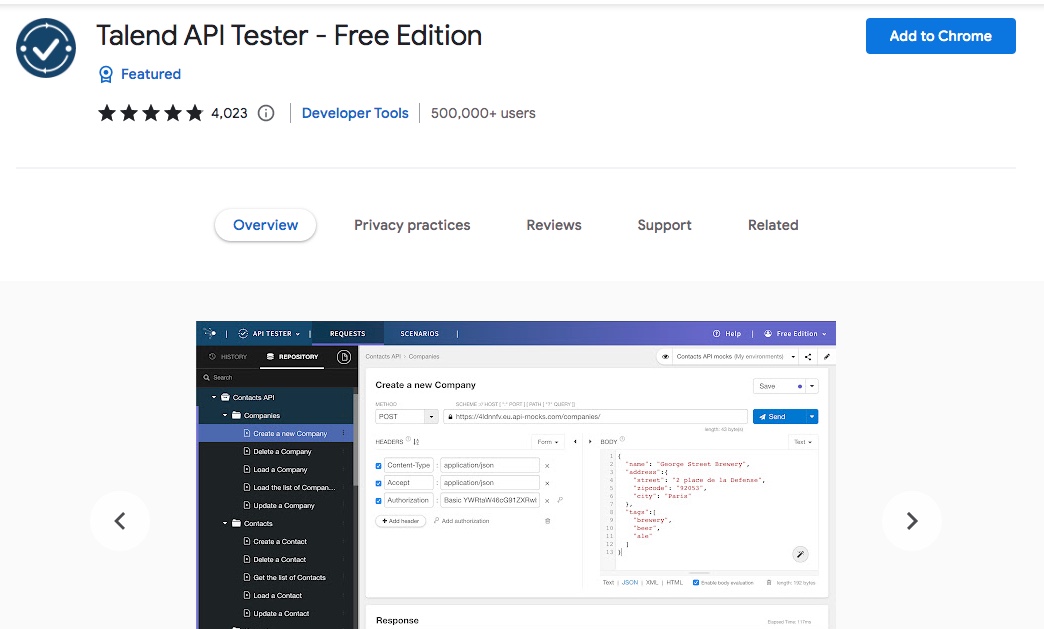Toggle the Content-Type header checkbox
The height and width of the screenshot is (629, 1044).
coord(379,466)
